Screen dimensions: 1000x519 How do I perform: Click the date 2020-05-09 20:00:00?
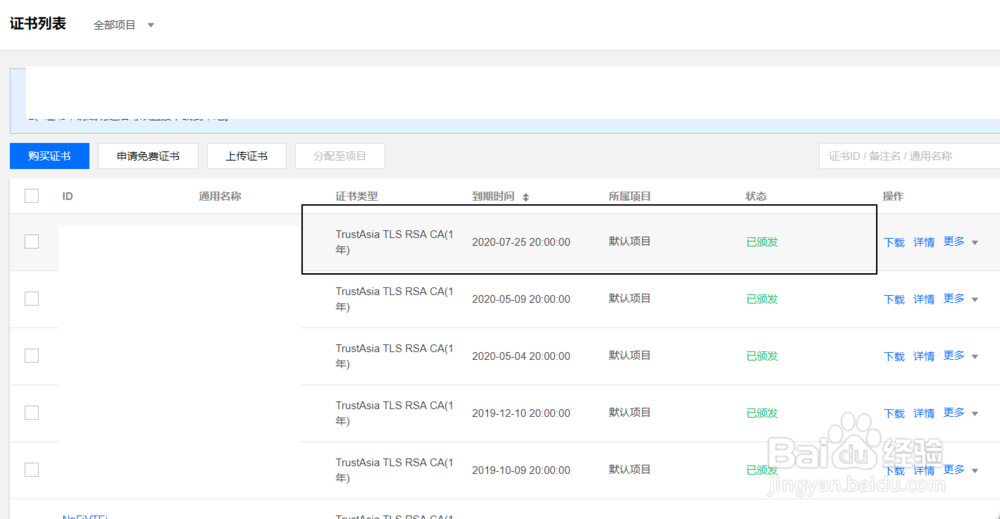point(521,299)
